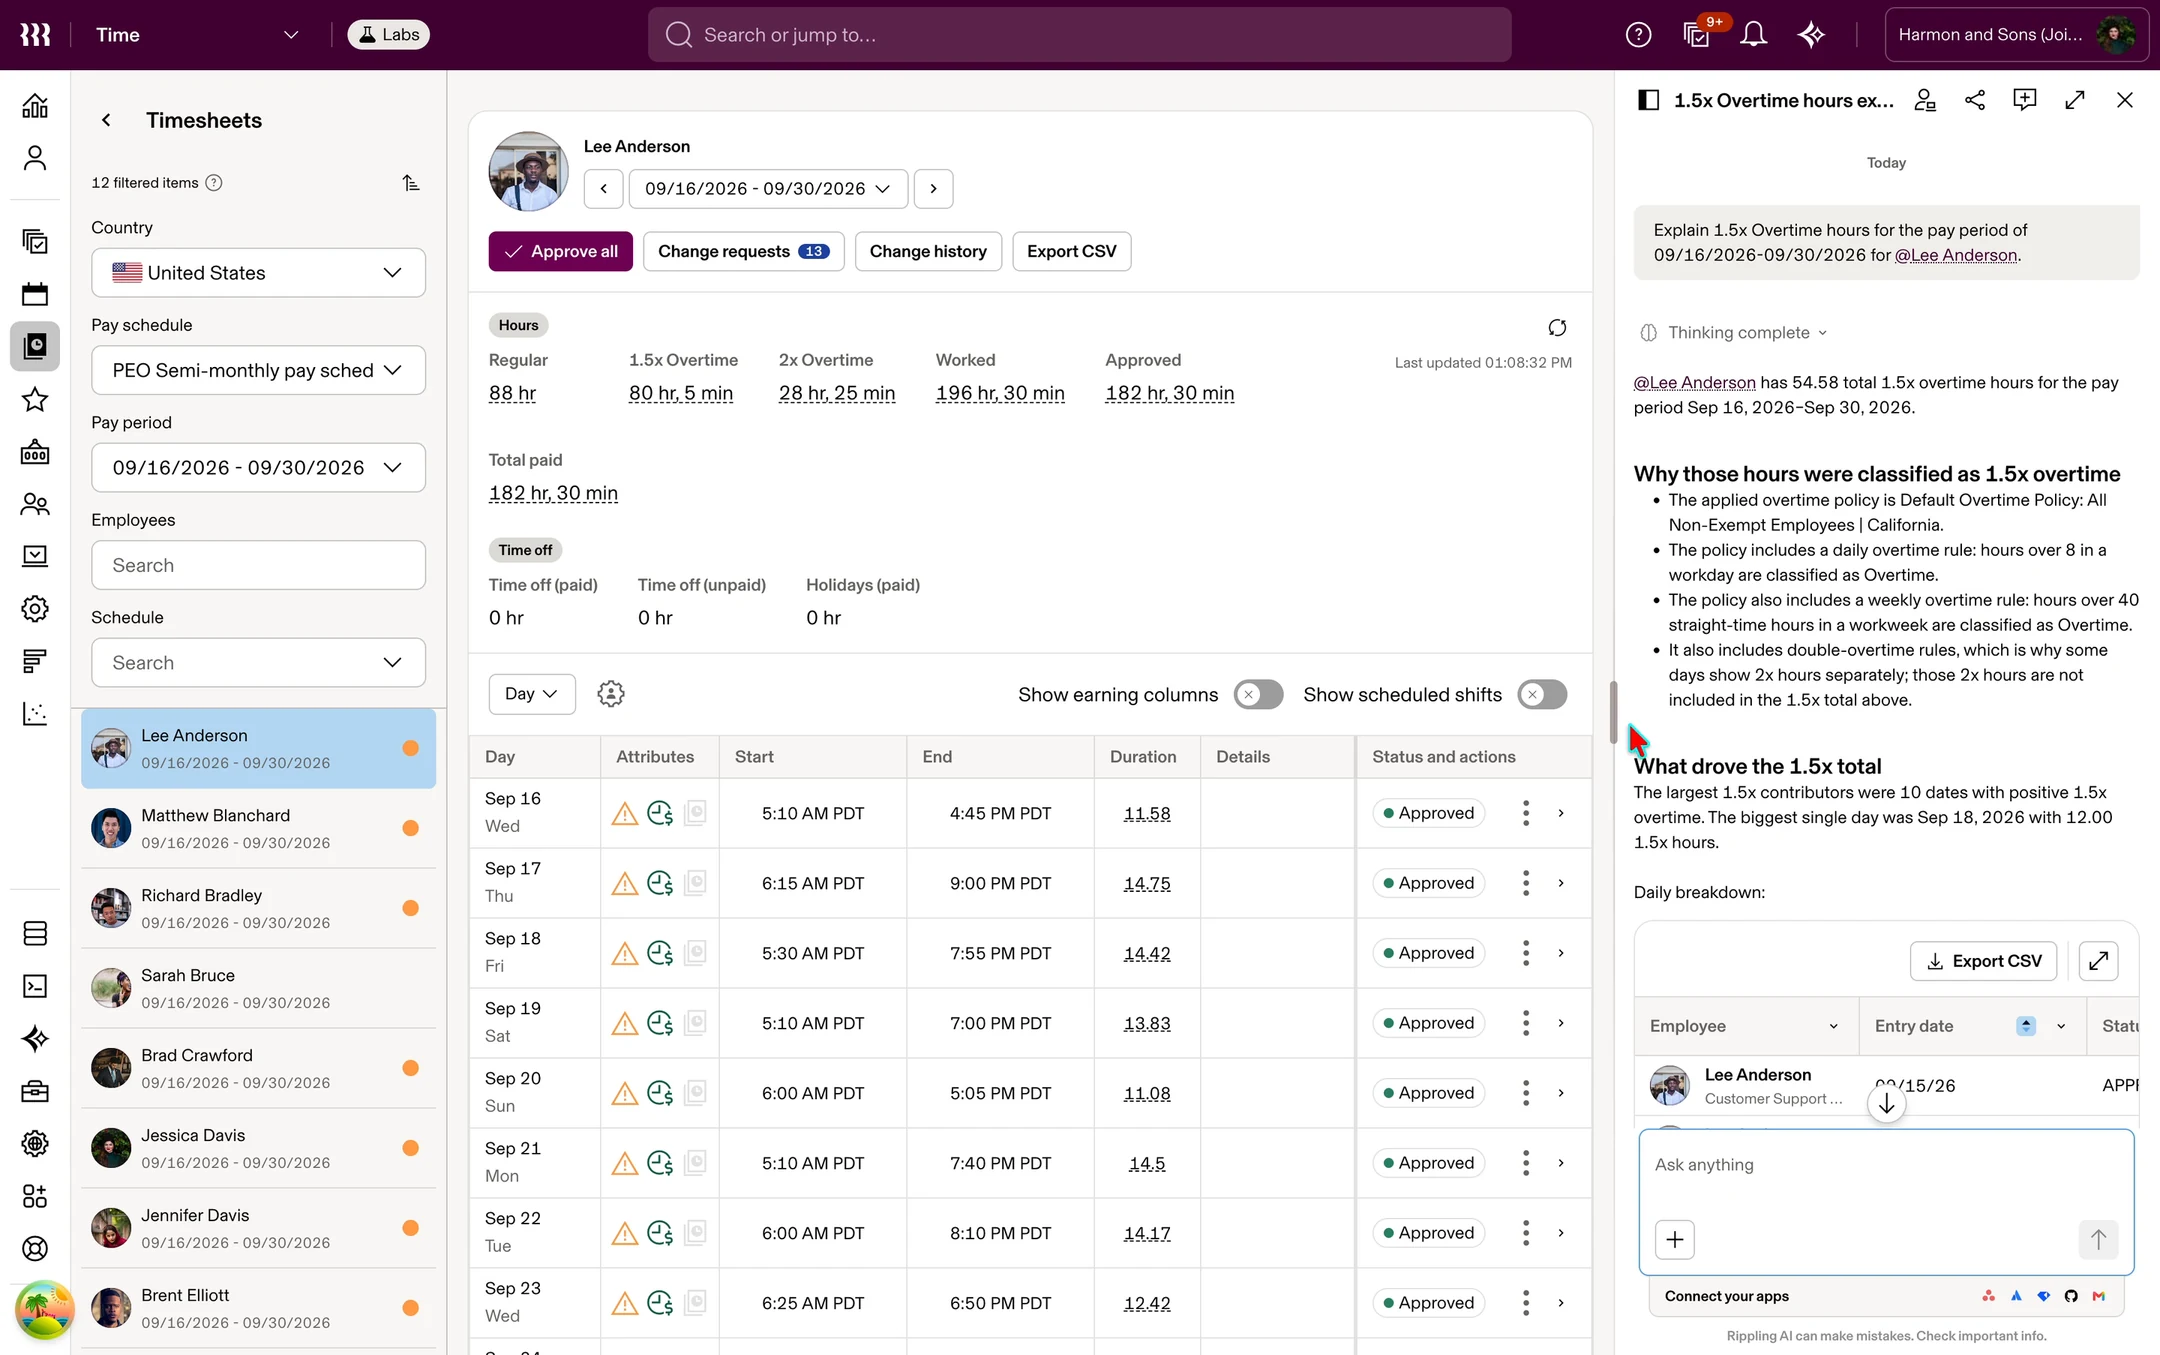
Task: Open notifications bell icon
Action: (x=1753, y=35)
